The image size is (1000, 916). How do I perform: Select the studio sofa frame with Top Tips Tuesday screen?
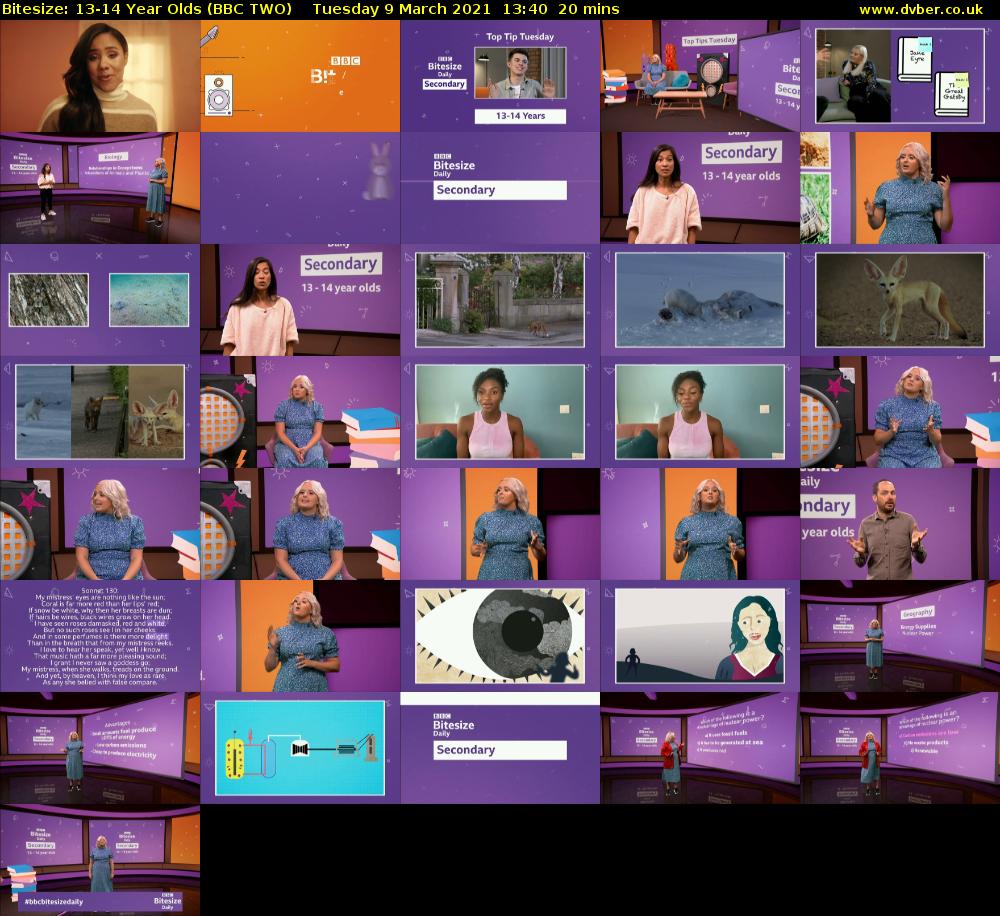pyautogui.click(x=700, y=76)
